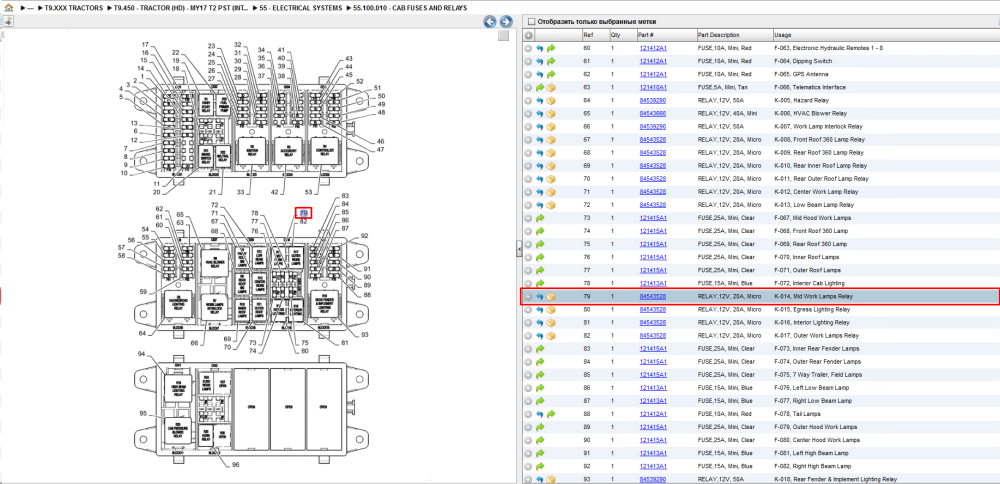Click the blue arrow icon on Ref 62 row
The height and width of the screenshot is (484, 1000).
coord(540,75)
